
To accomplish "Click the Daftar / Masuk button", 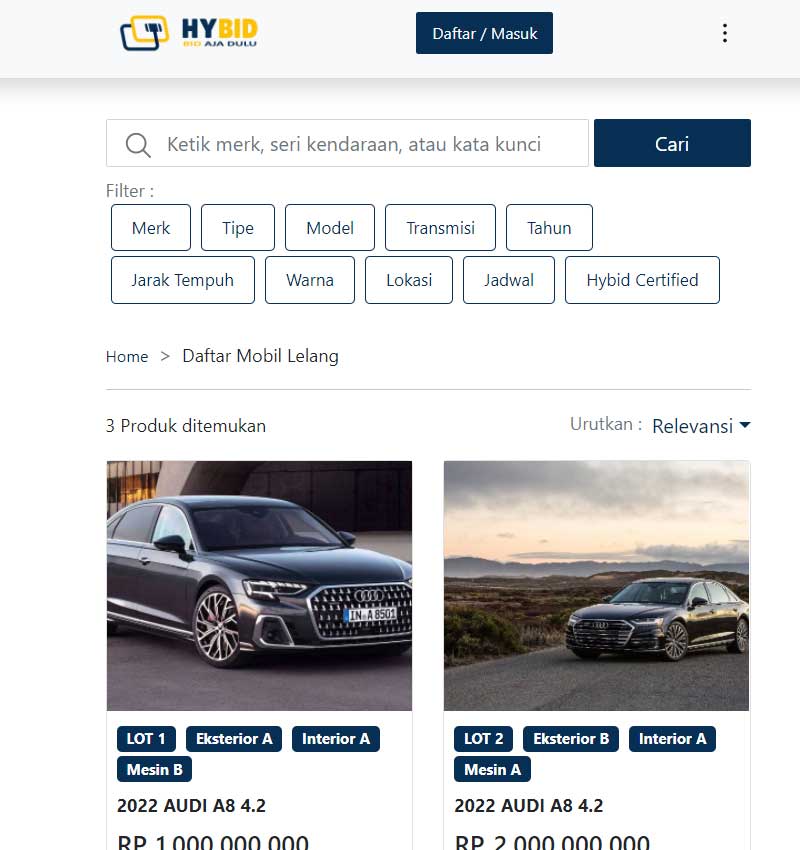I will point(484,33).
